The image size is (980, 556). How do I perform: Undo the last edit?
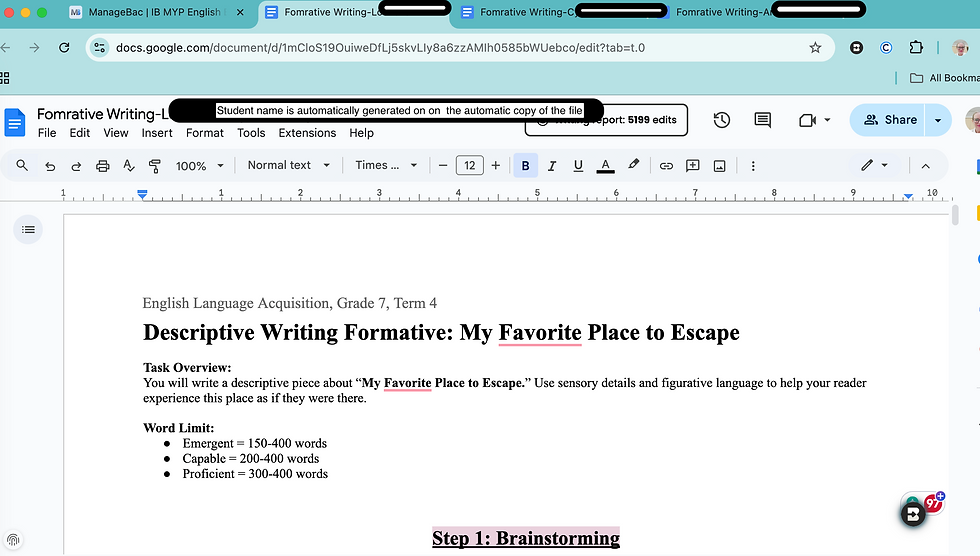pos(50,166)
